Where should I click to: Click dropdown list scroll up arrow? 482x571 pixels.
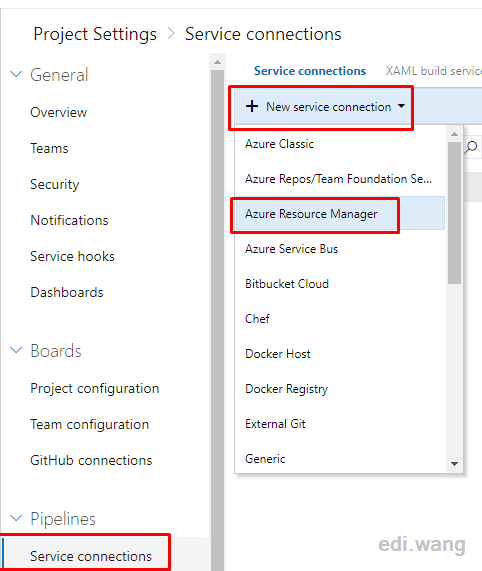(454, 134)
